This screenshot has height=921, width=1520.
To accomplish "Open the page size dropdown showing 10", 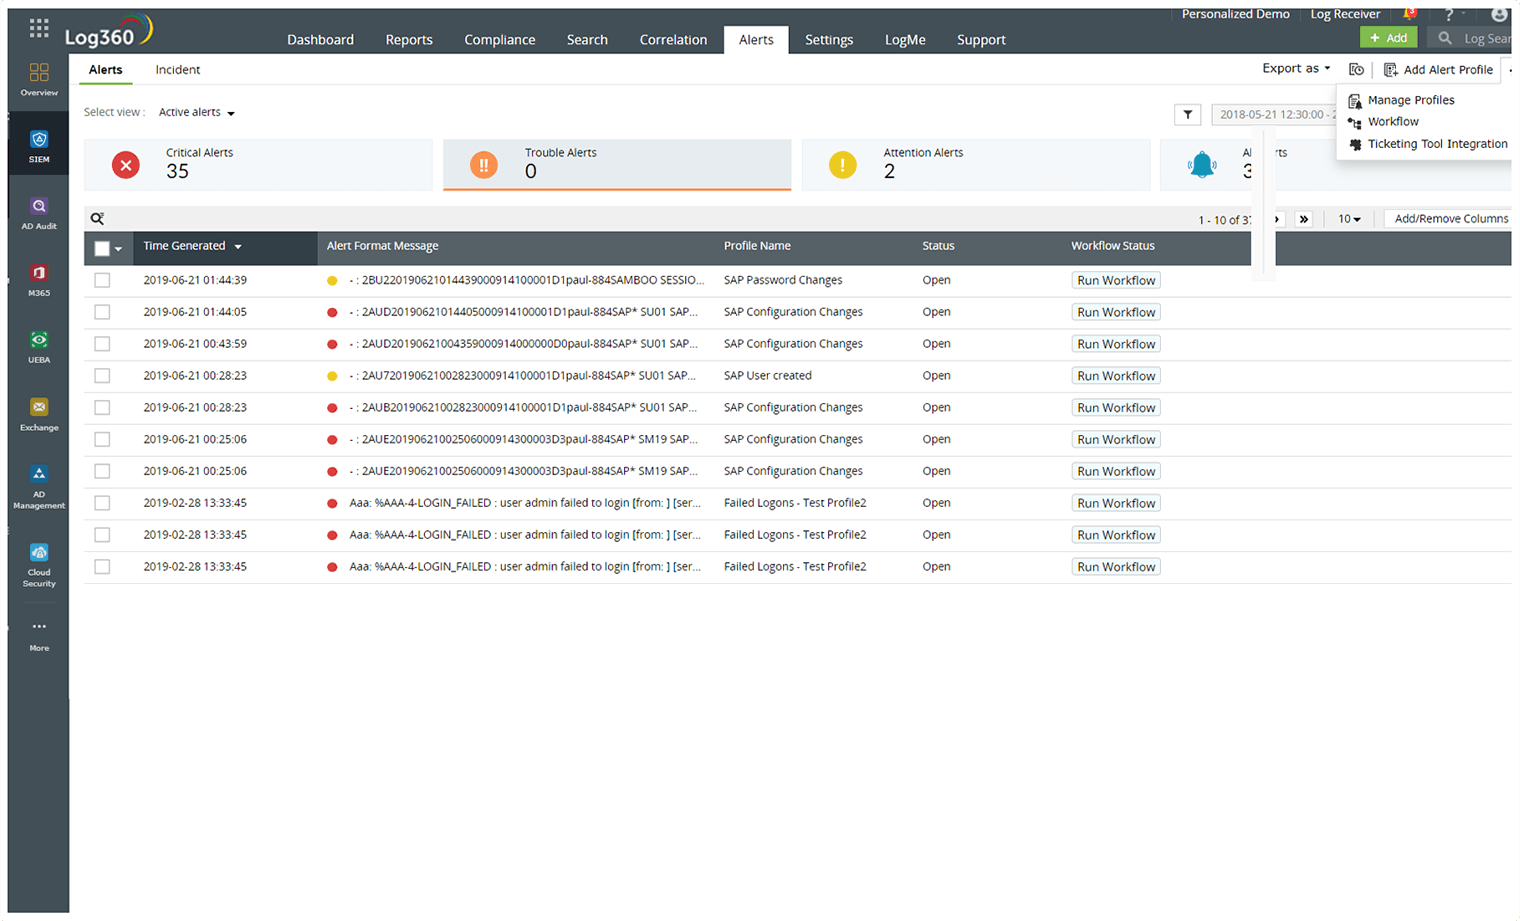I will [x=1348, y=218].
